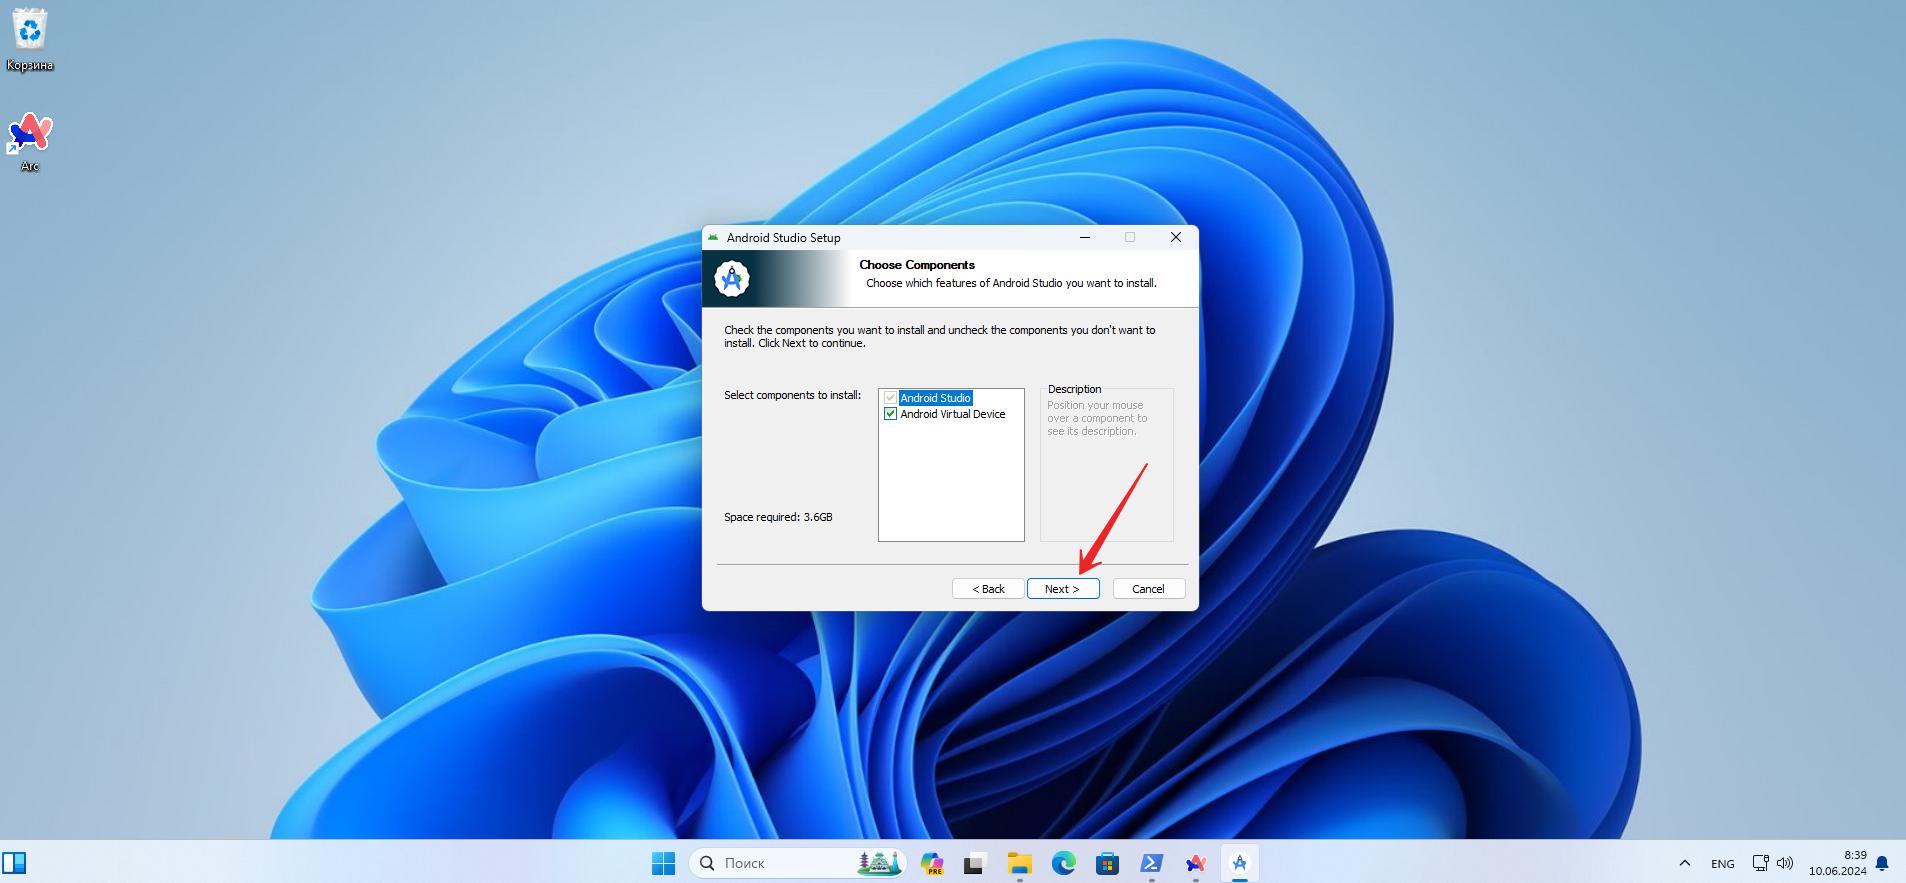Select the Android Studio component row
The width and height of the screenshot is (1906, 883).
click(935, 398)
